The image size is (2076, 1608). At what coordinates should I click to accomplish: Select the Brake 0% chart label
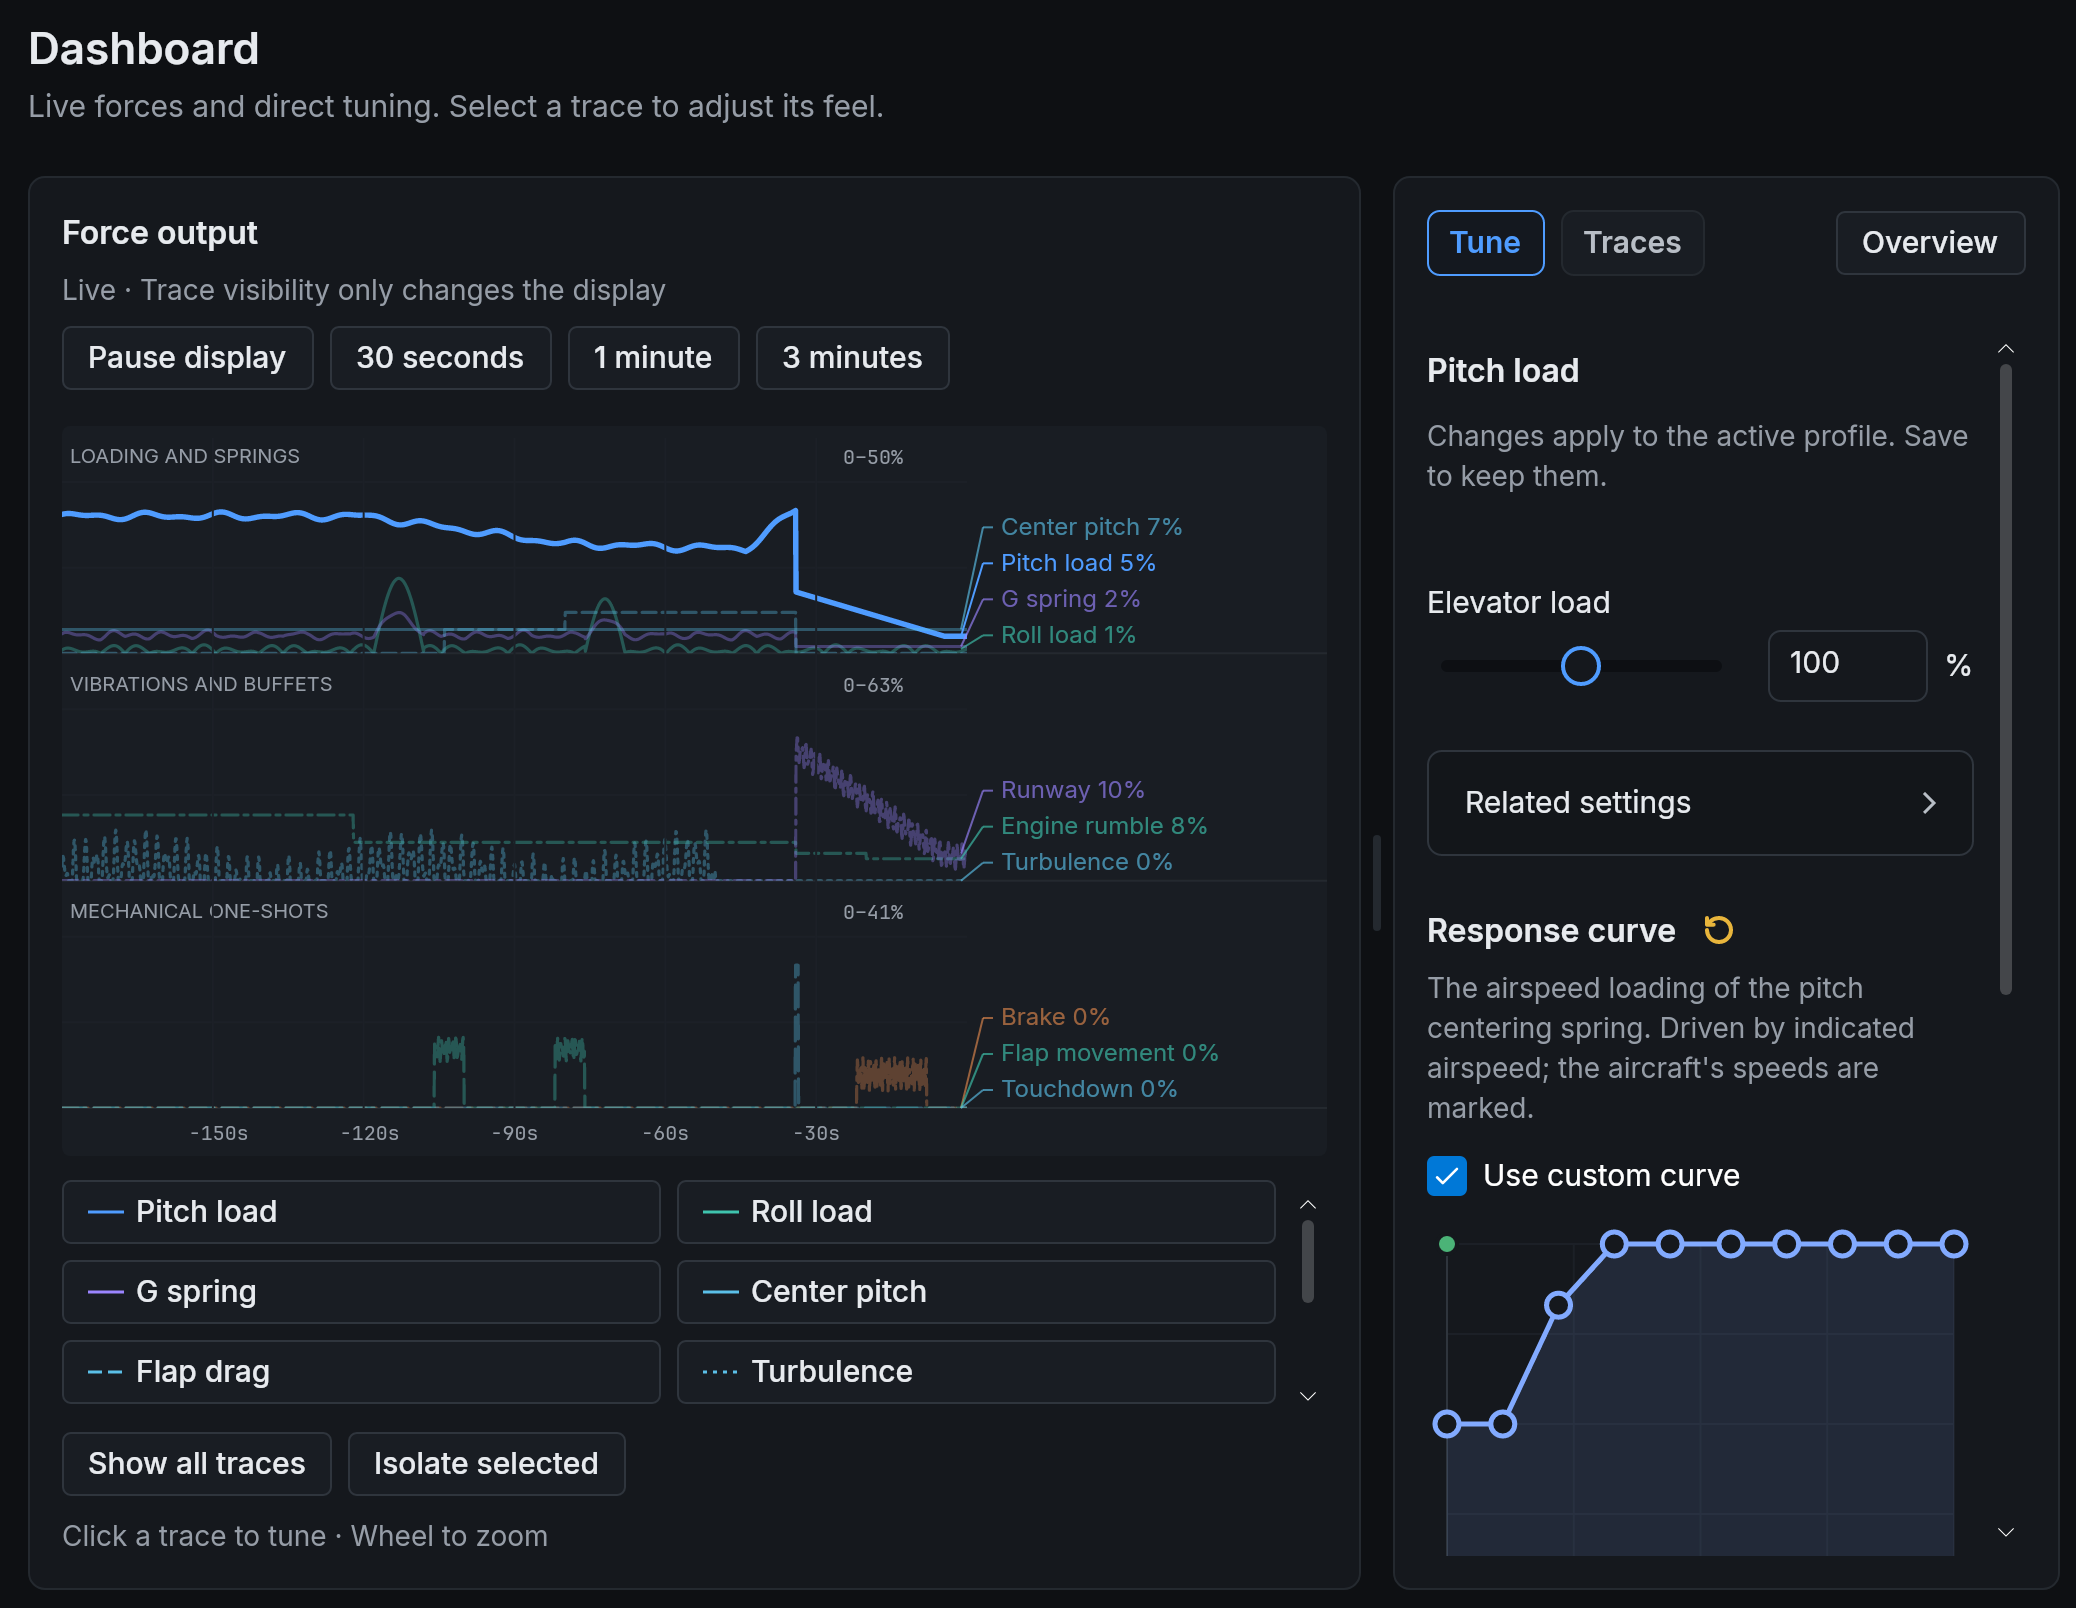1055,1017
